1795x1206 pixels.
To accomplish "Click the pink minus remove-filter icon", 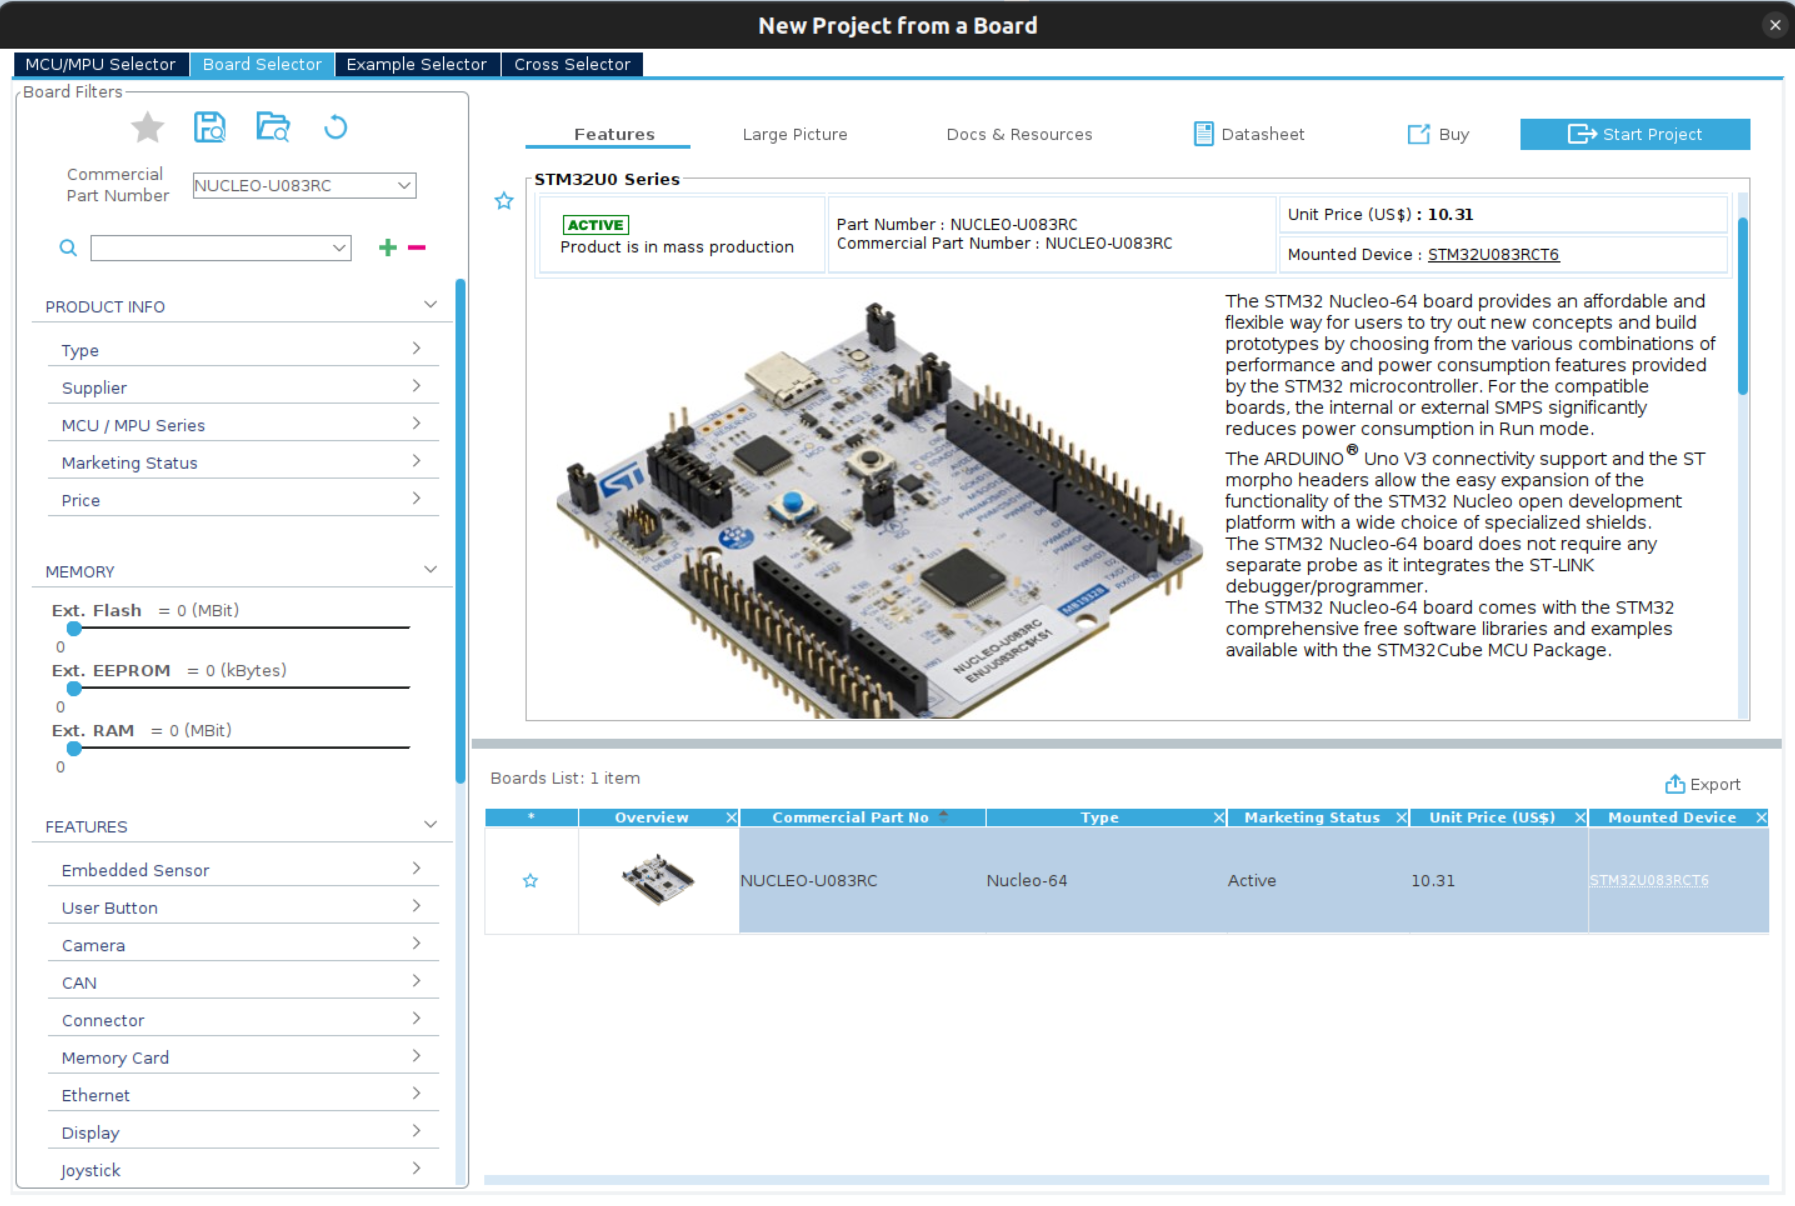I will pyautogui.click(x=417, y=247).
